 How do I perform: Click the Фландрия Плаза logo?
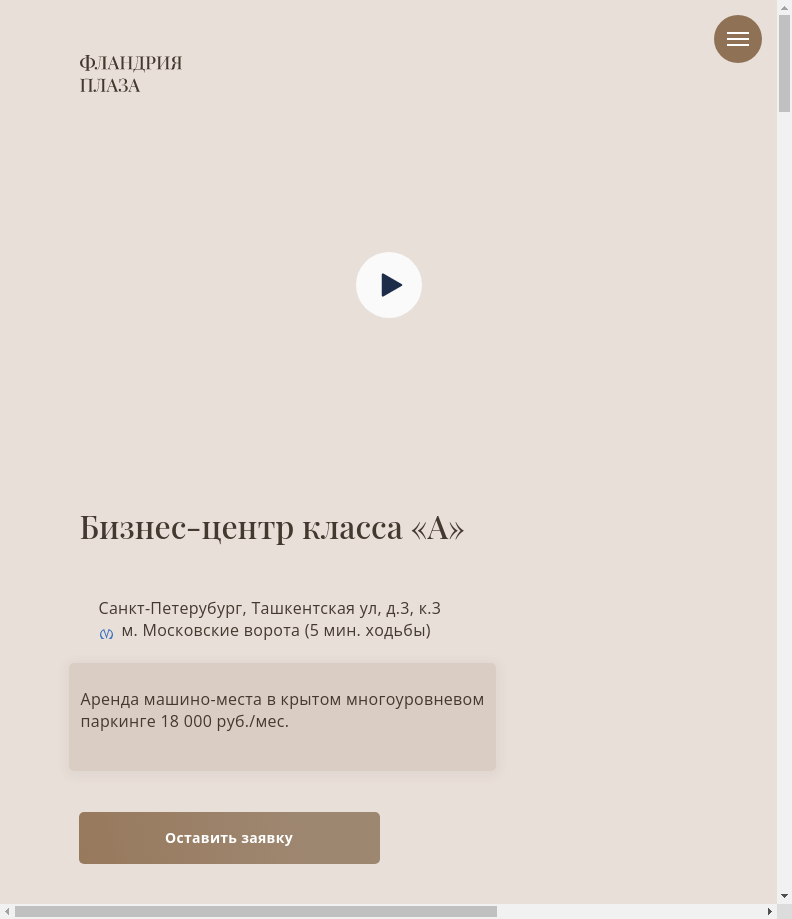click(131, 74)
